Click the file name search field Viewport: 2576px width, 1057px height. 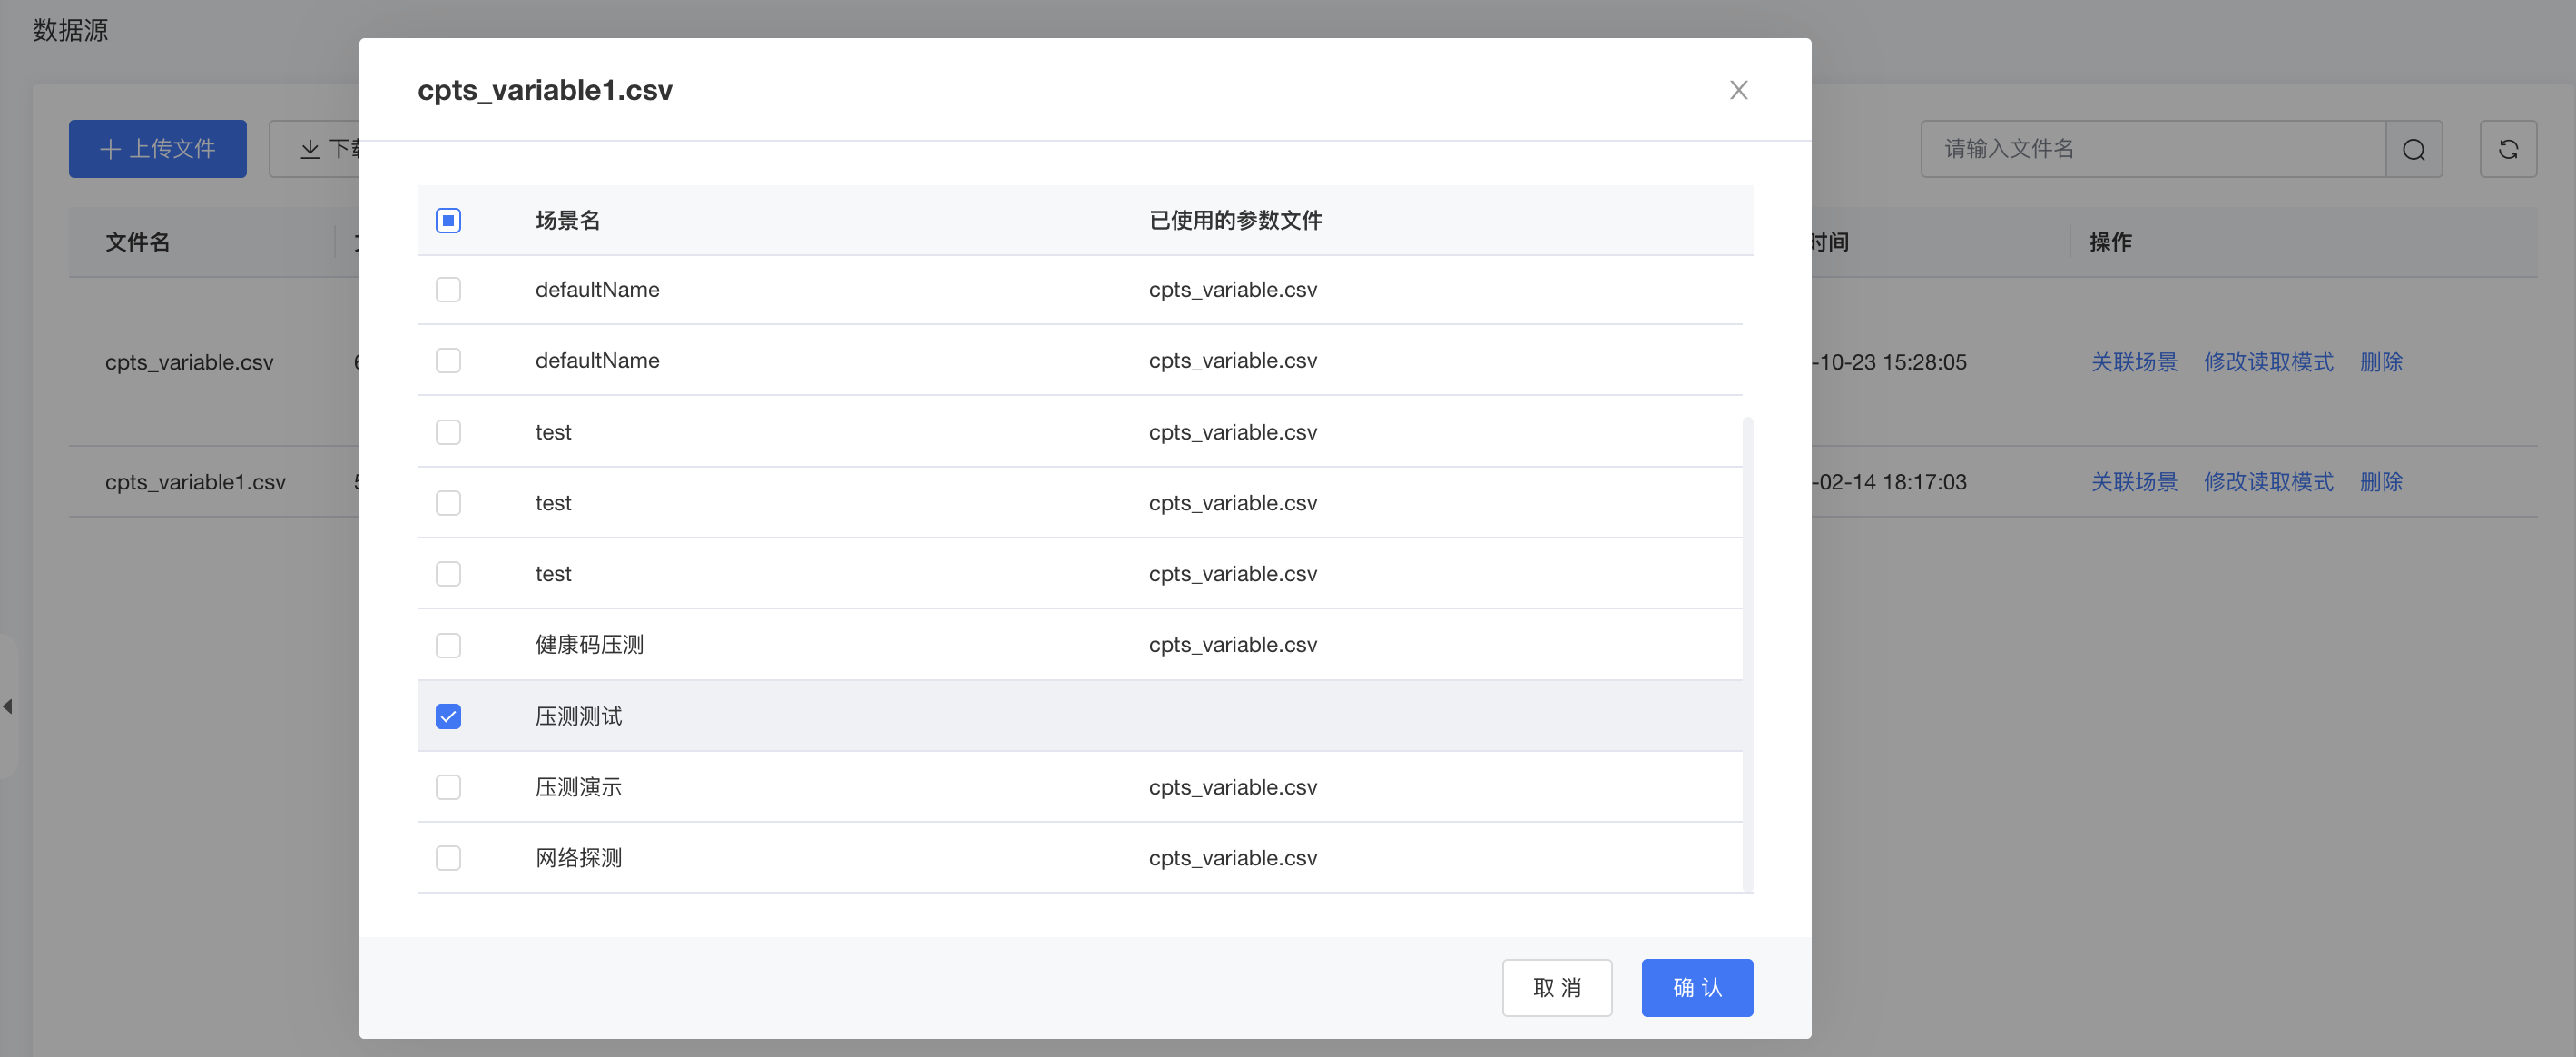point(2150,149)
